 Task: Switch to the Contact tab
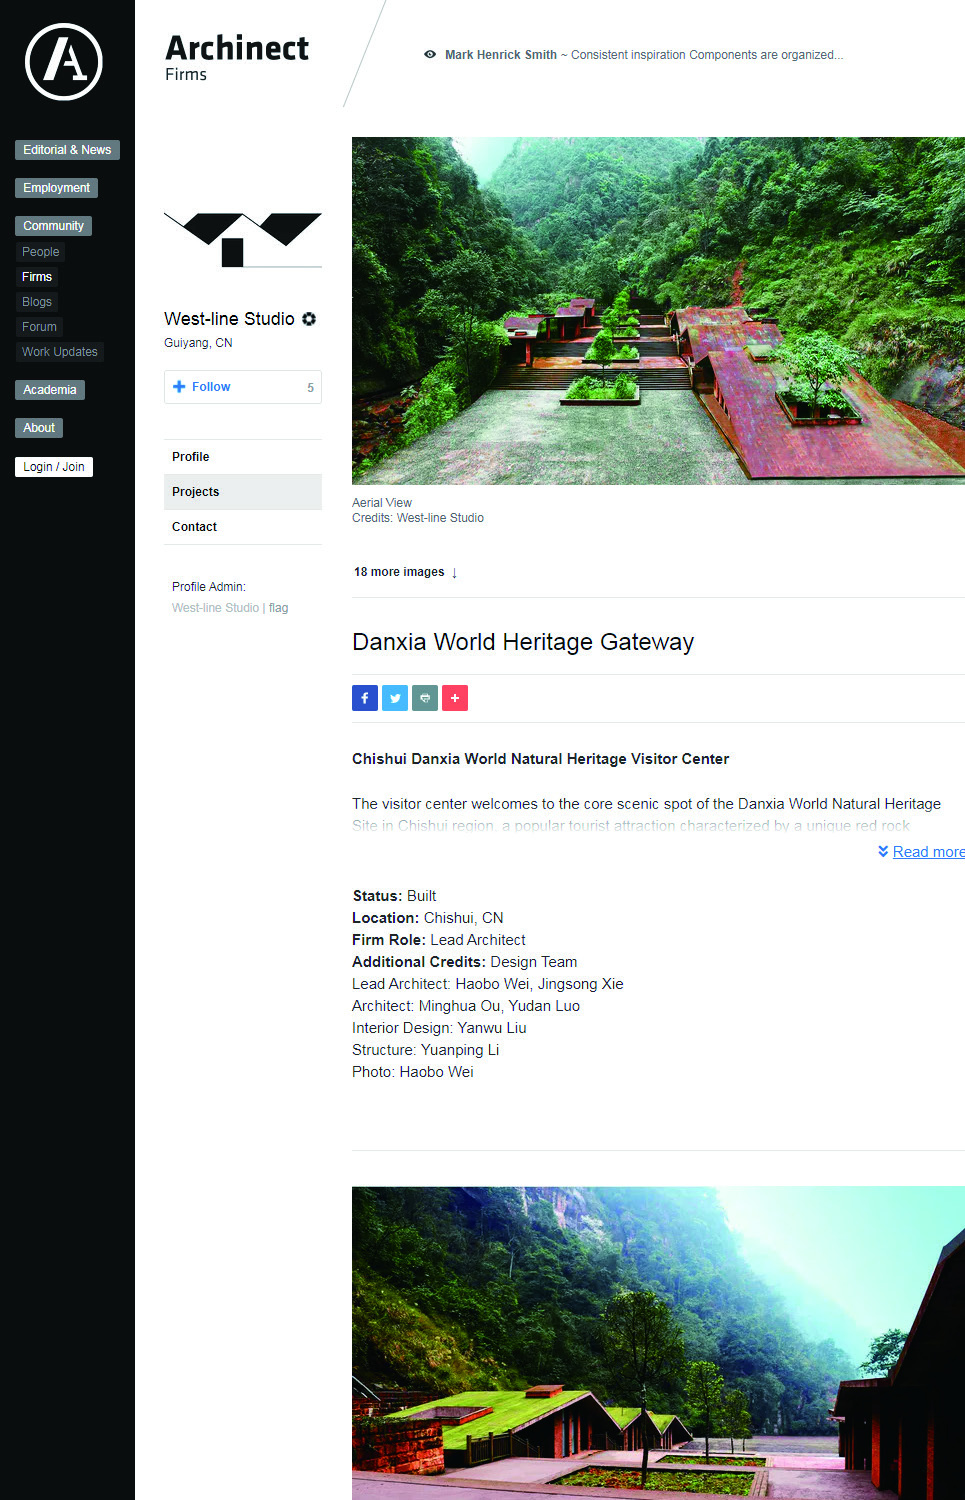coord(243,527)
